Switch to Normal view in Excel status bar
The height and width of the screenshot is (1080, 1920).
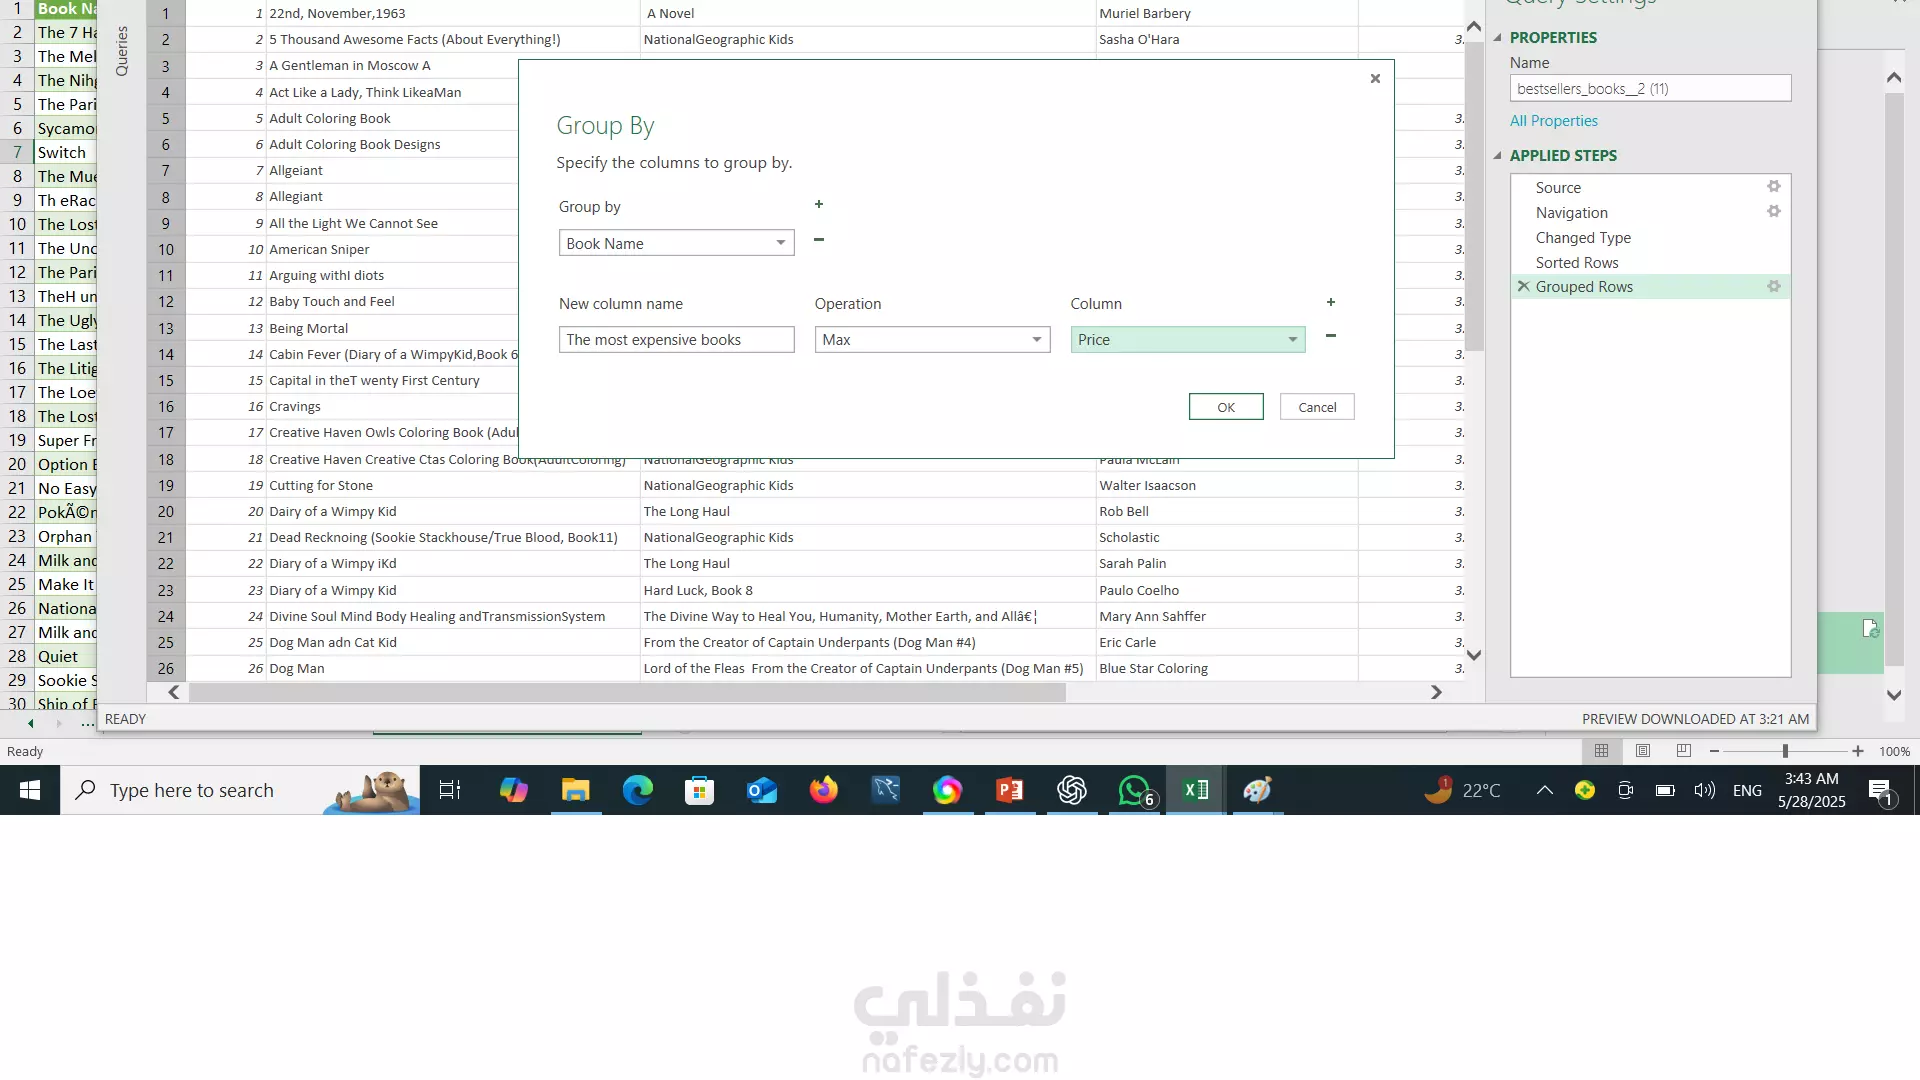click(x=1601, y=751)
